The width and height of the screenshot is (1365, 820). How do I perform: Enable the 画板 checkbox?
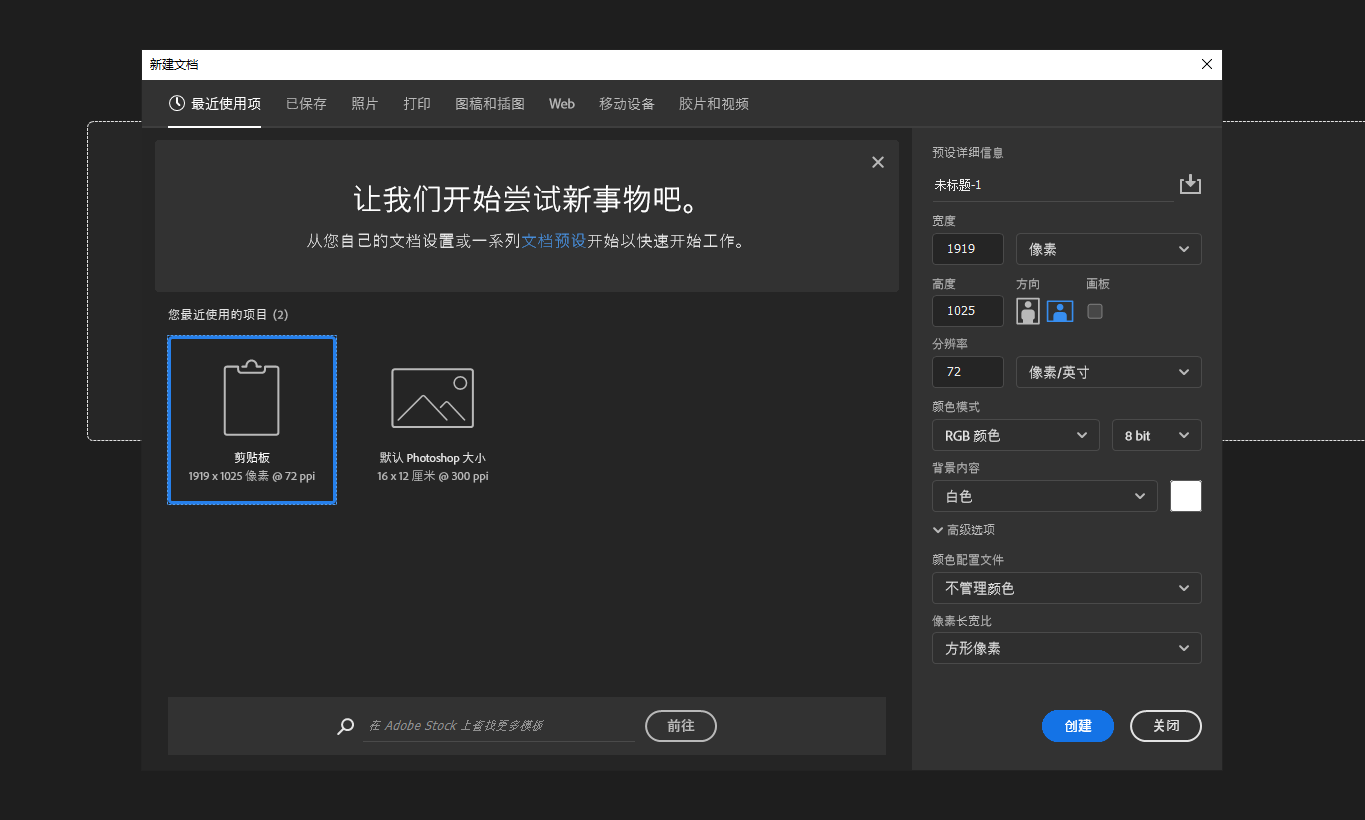coord(1094,311)
